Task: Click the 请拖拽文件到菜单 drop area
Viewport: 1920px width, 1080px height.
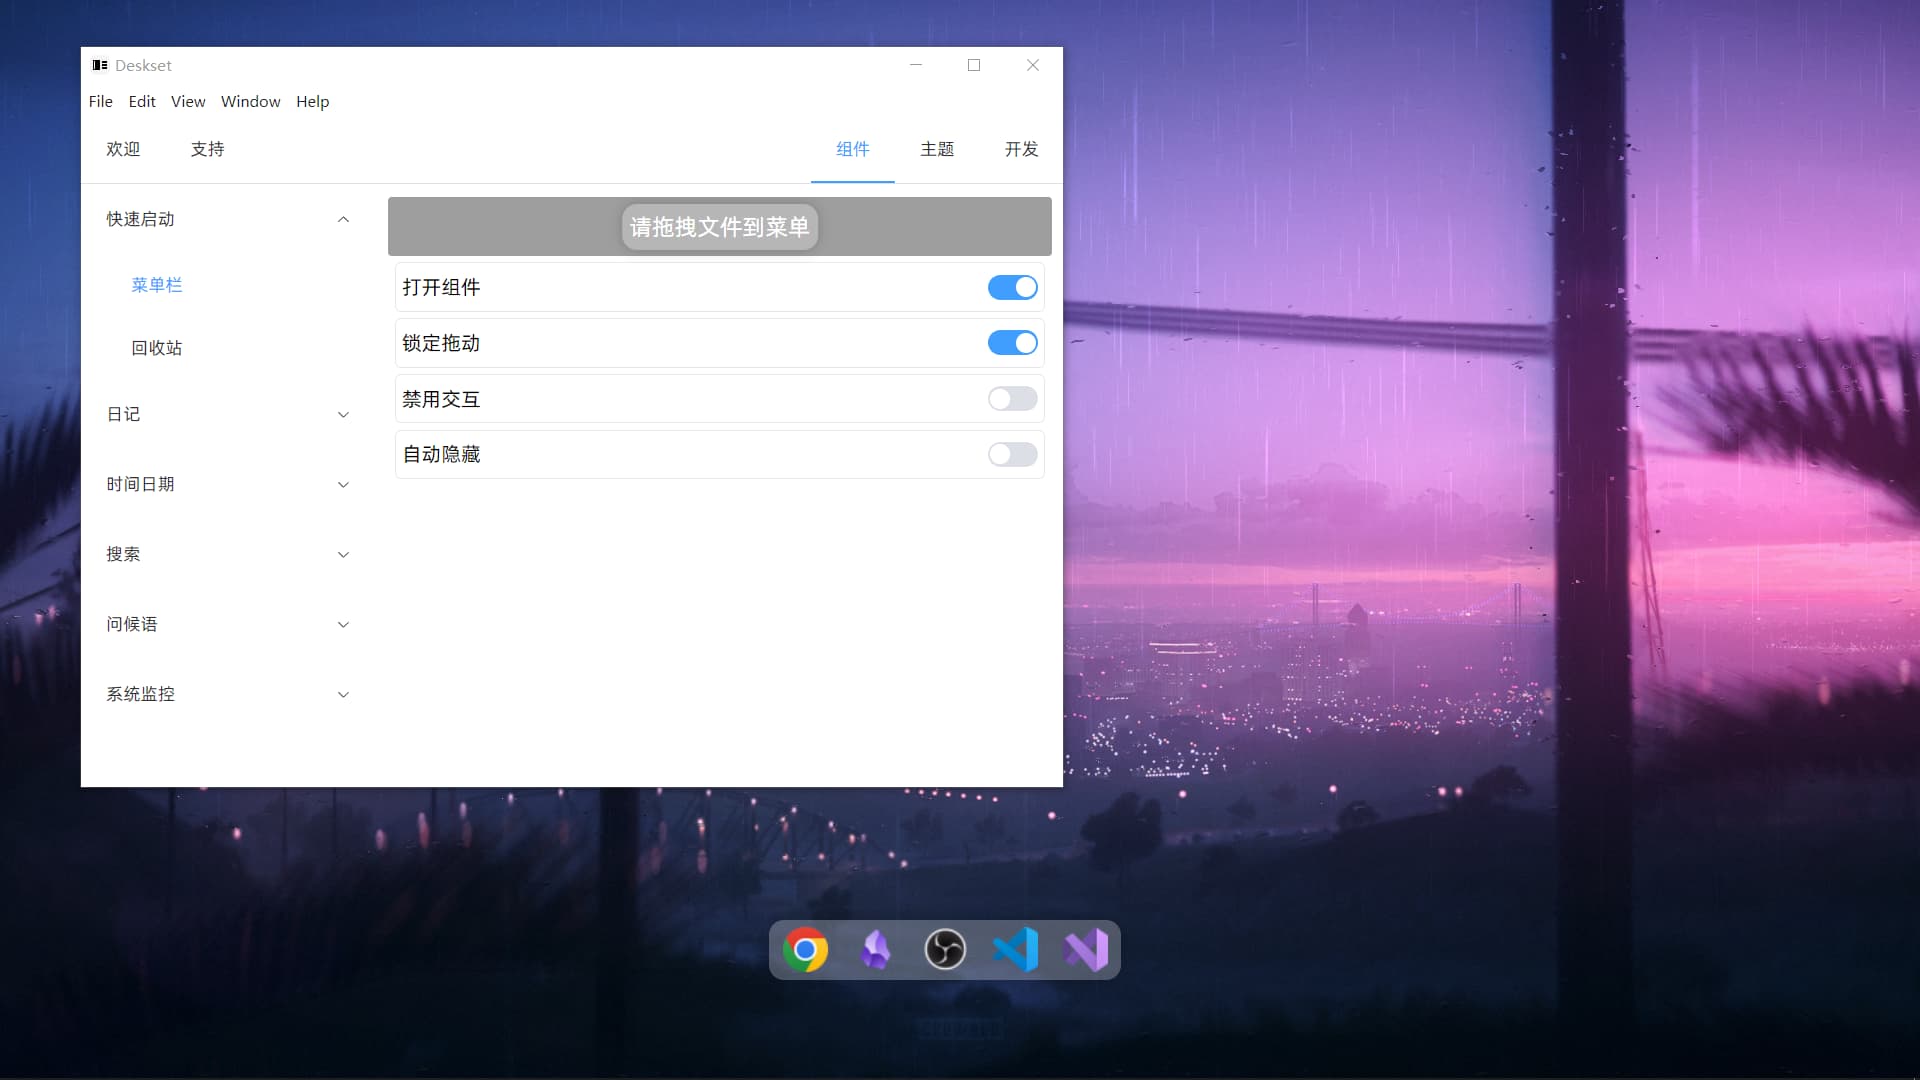Action: click(719, 226)
